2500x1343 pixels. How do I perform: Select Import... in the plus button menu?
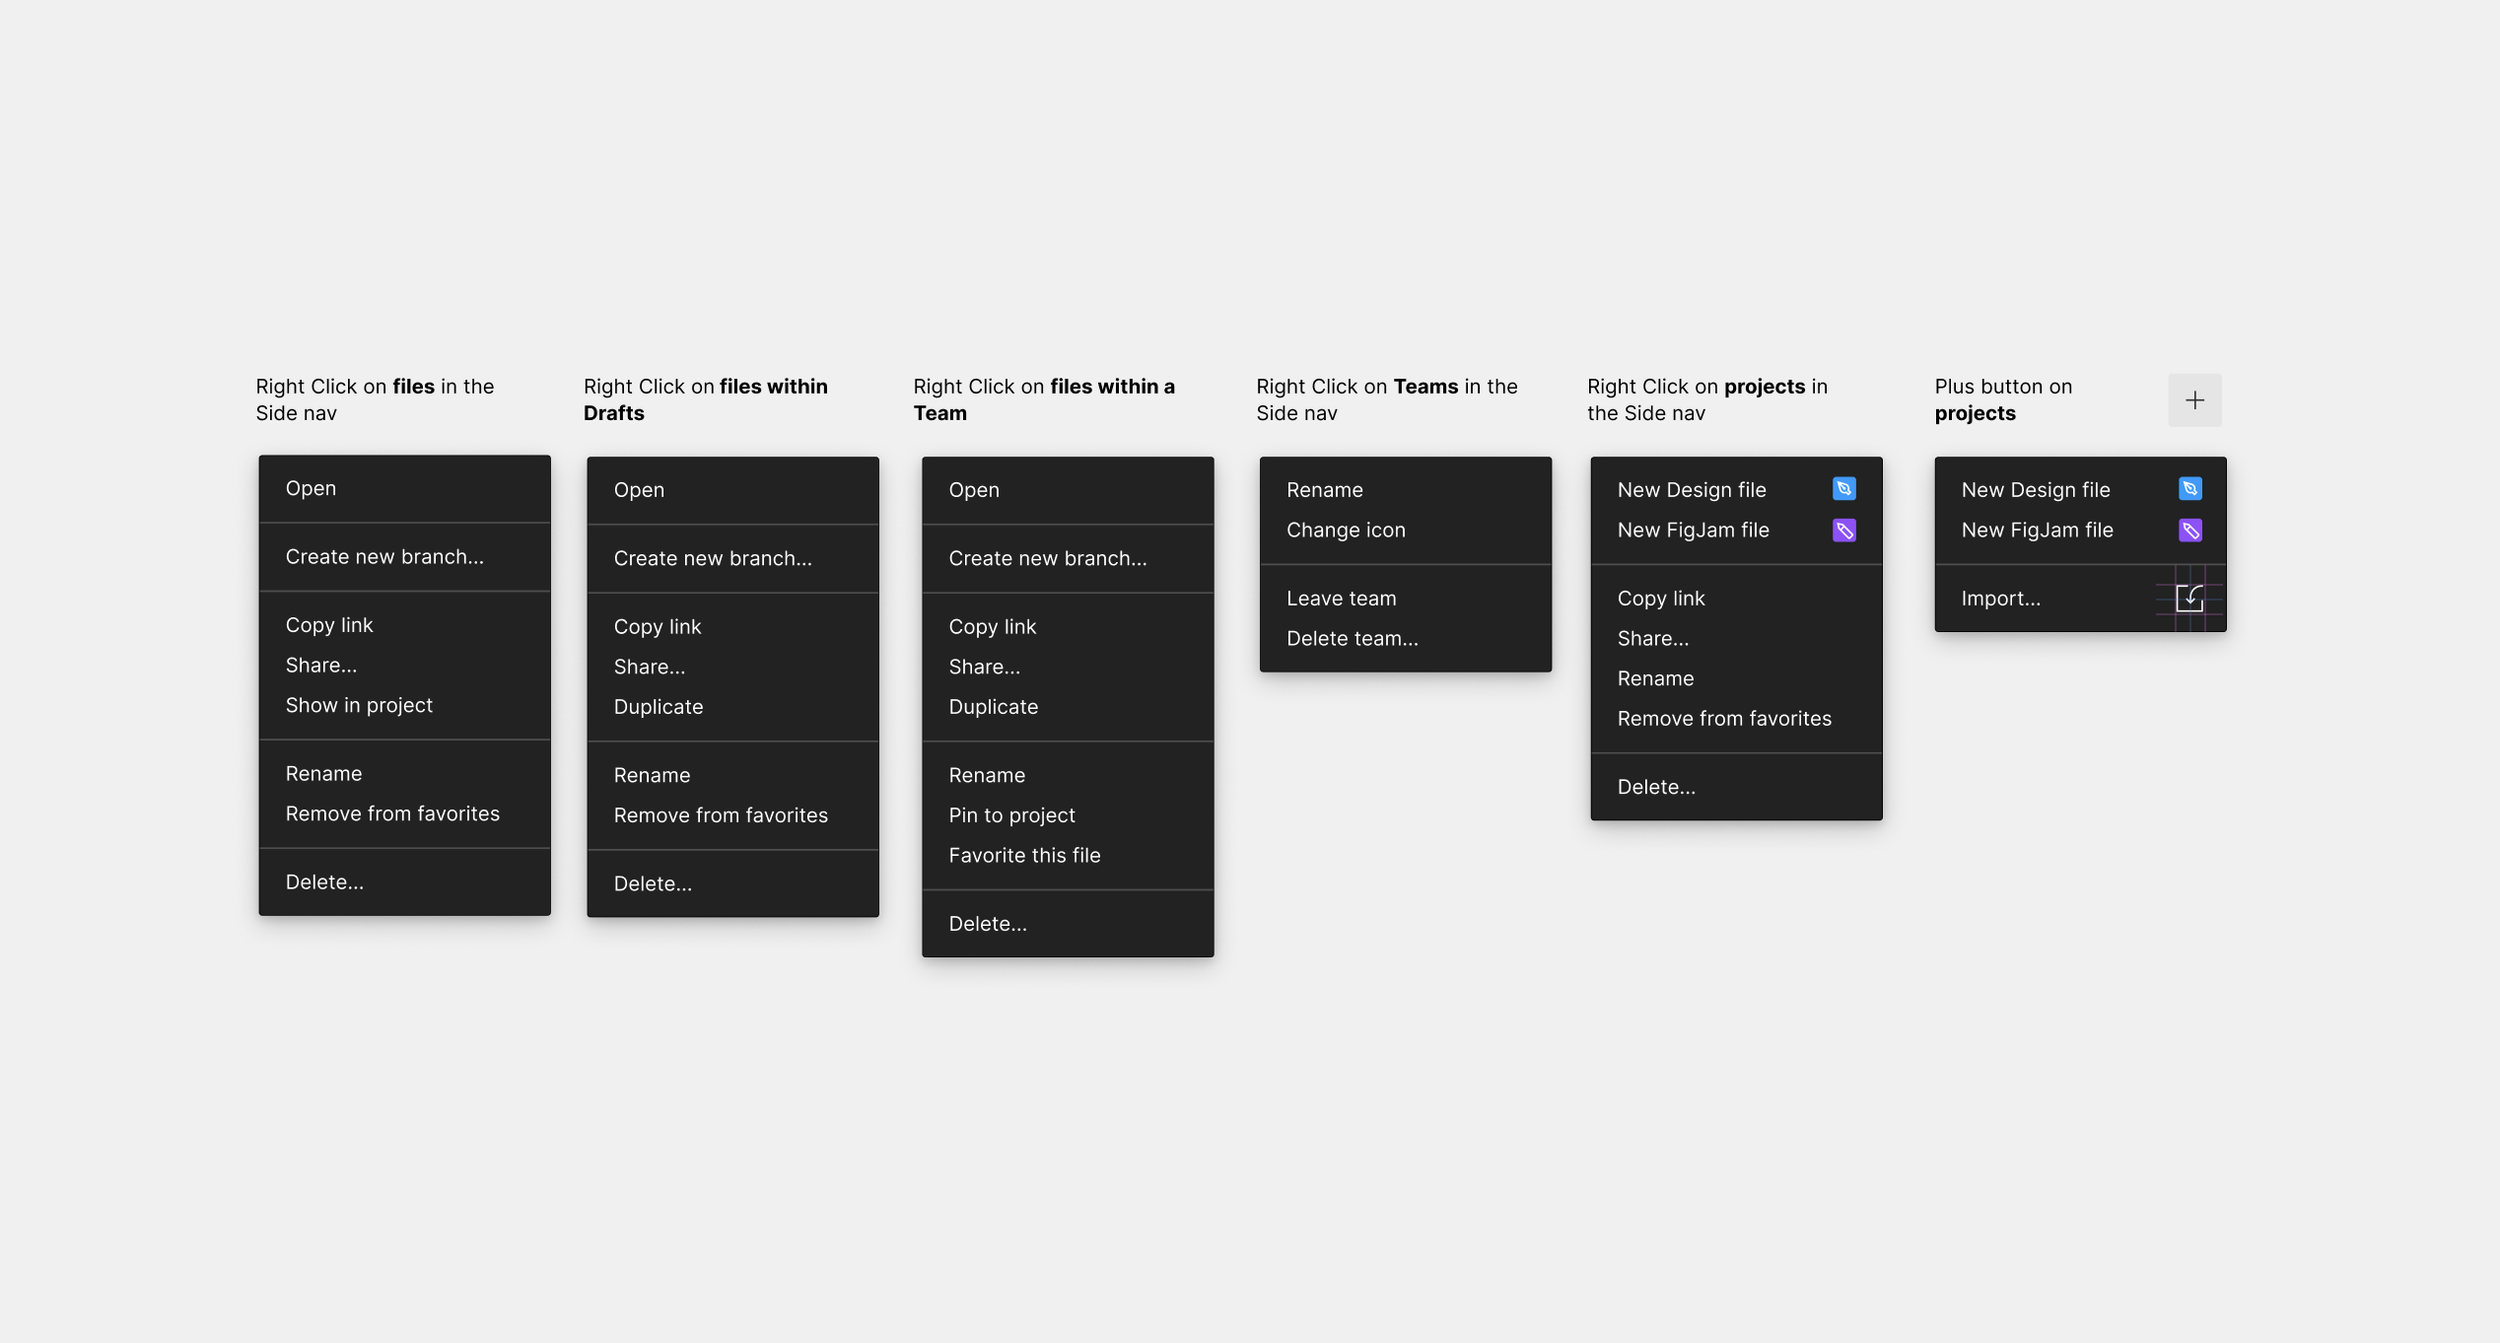2000,598
